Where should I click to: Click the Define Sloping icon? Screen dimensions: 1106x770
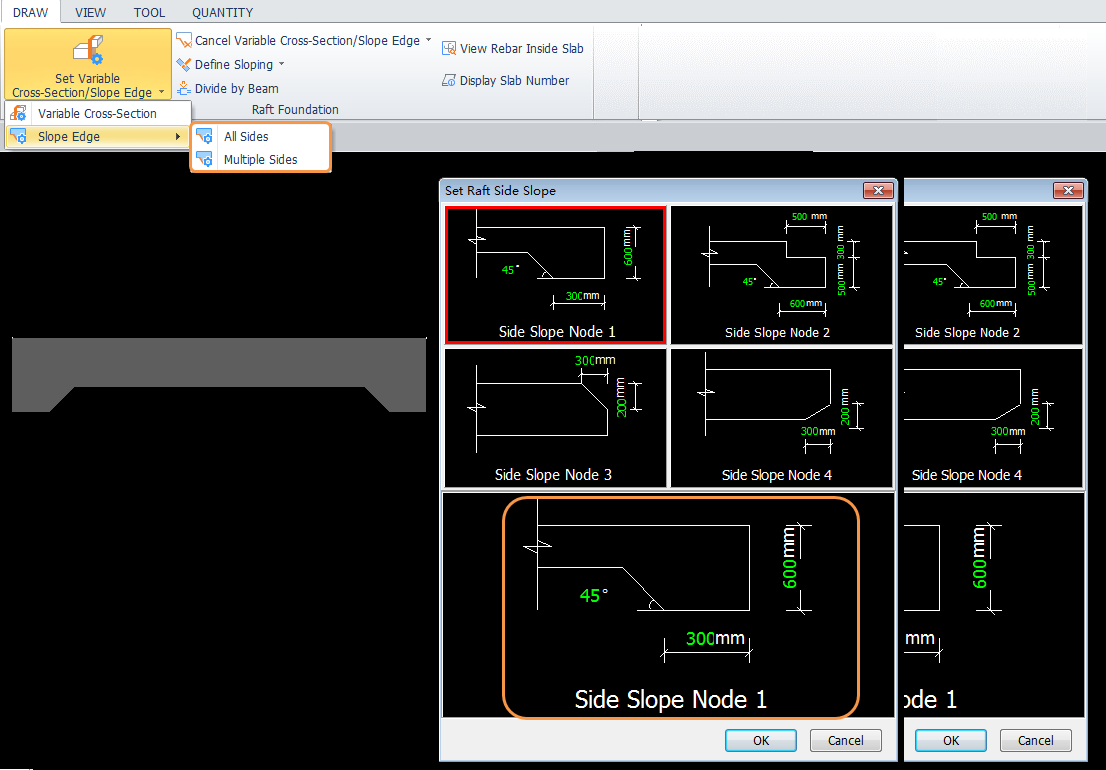pyautogui.click(x=184, y=65)
